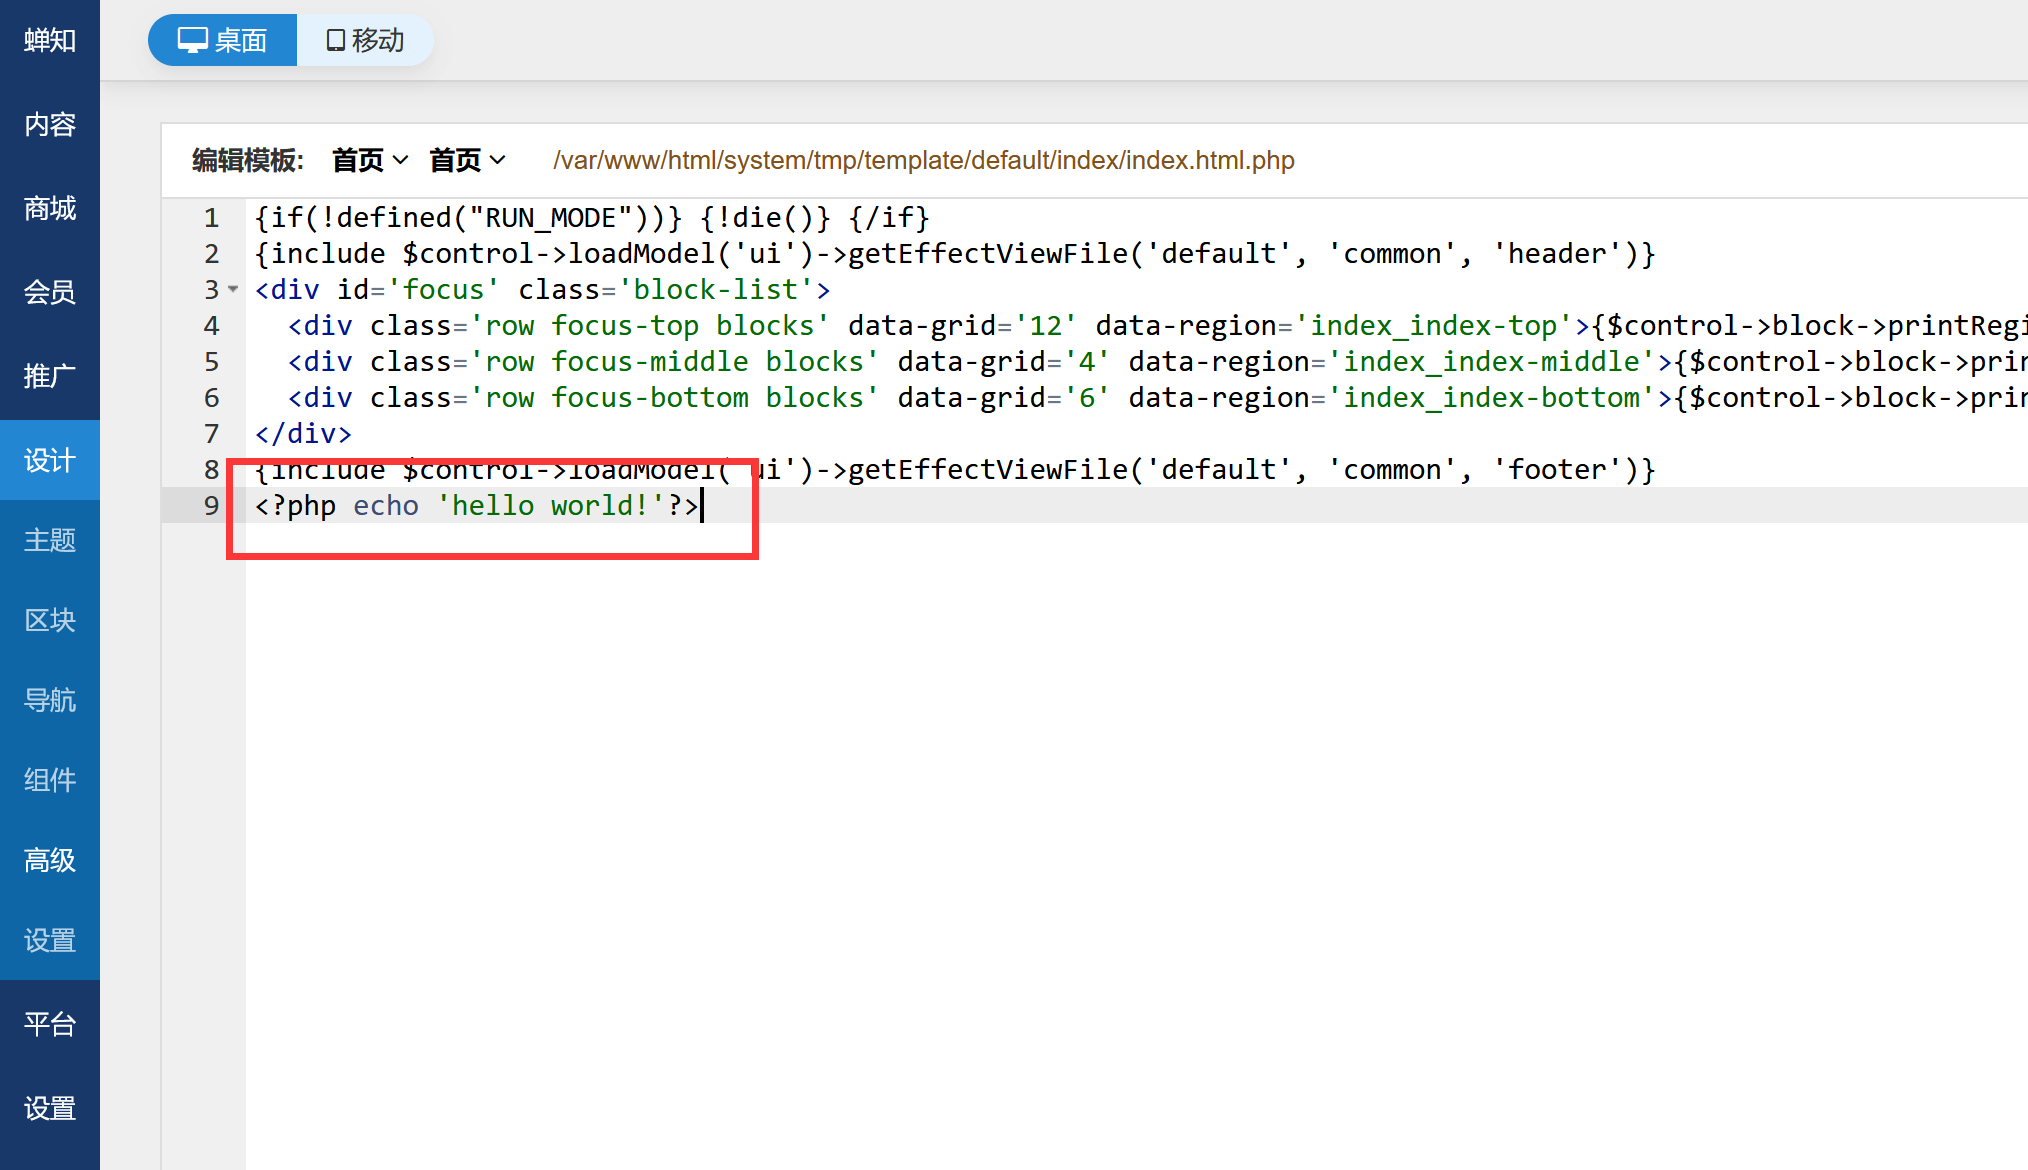Open 导航 under design menu
This screenshot has width=2028, height=1170.
[50, 700]
